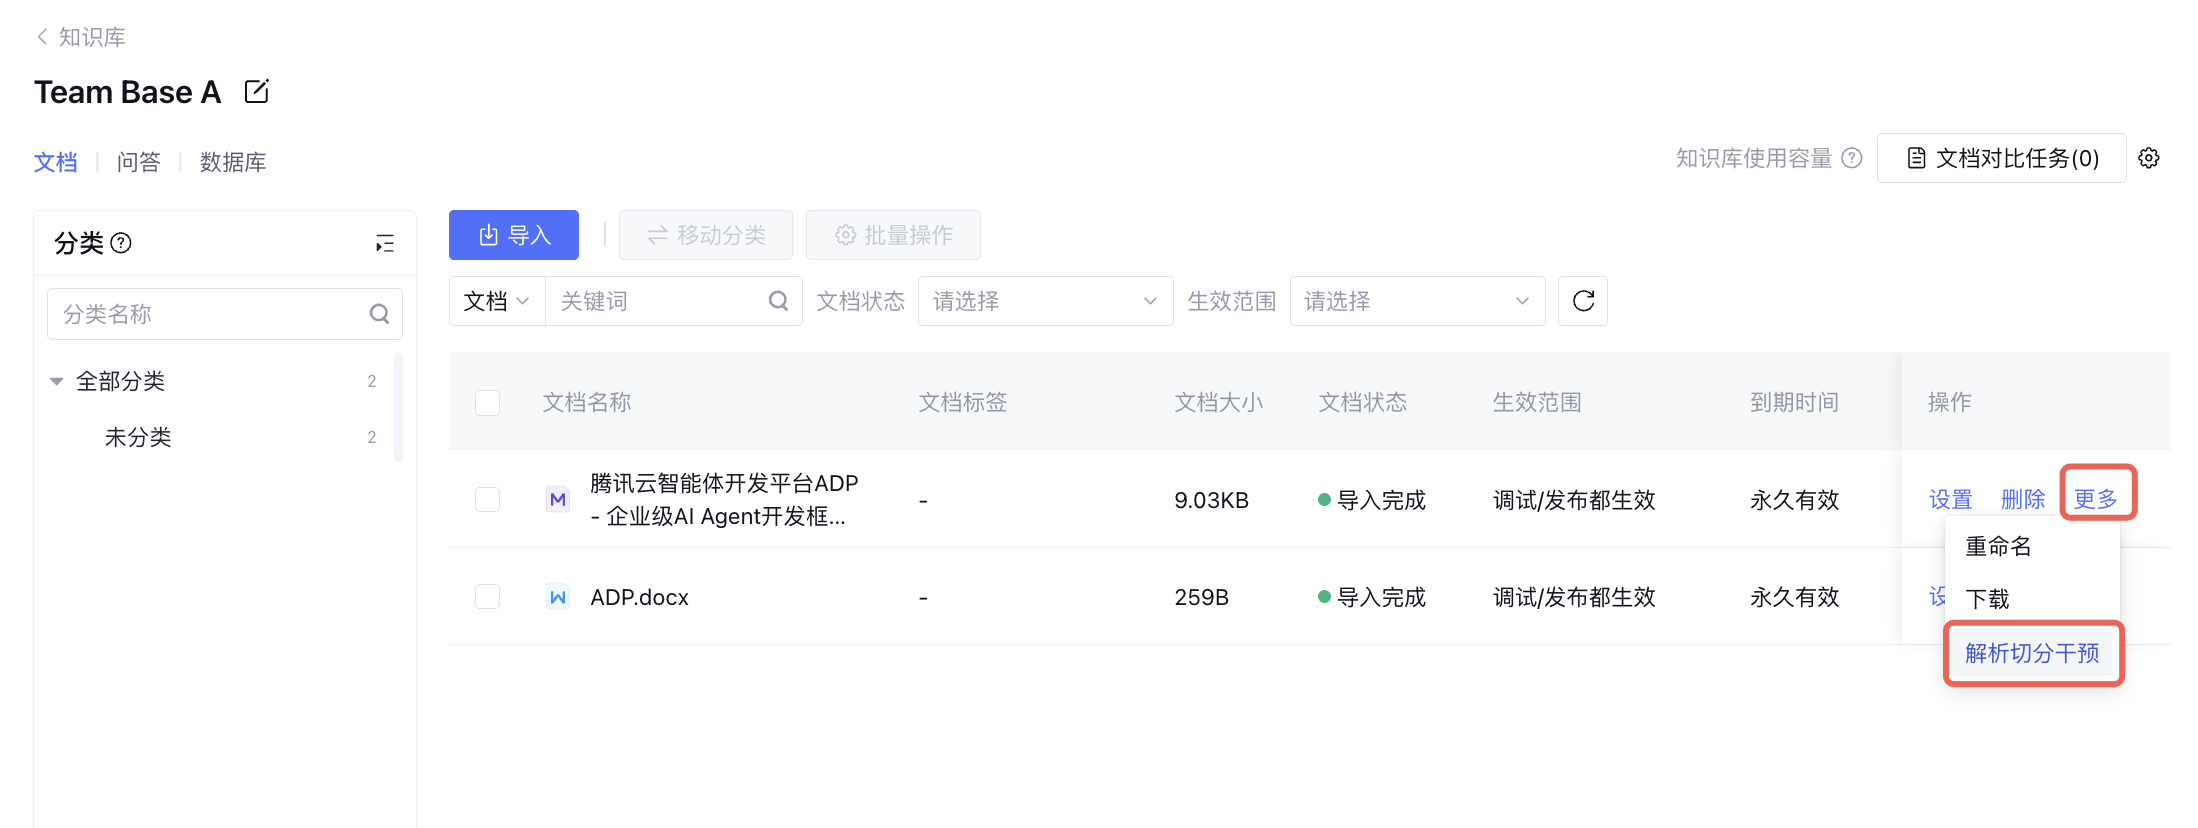Screen dimensions: 2198x828
Task: Click the search icon in the 关键词 field
Action: pos(778,301)
